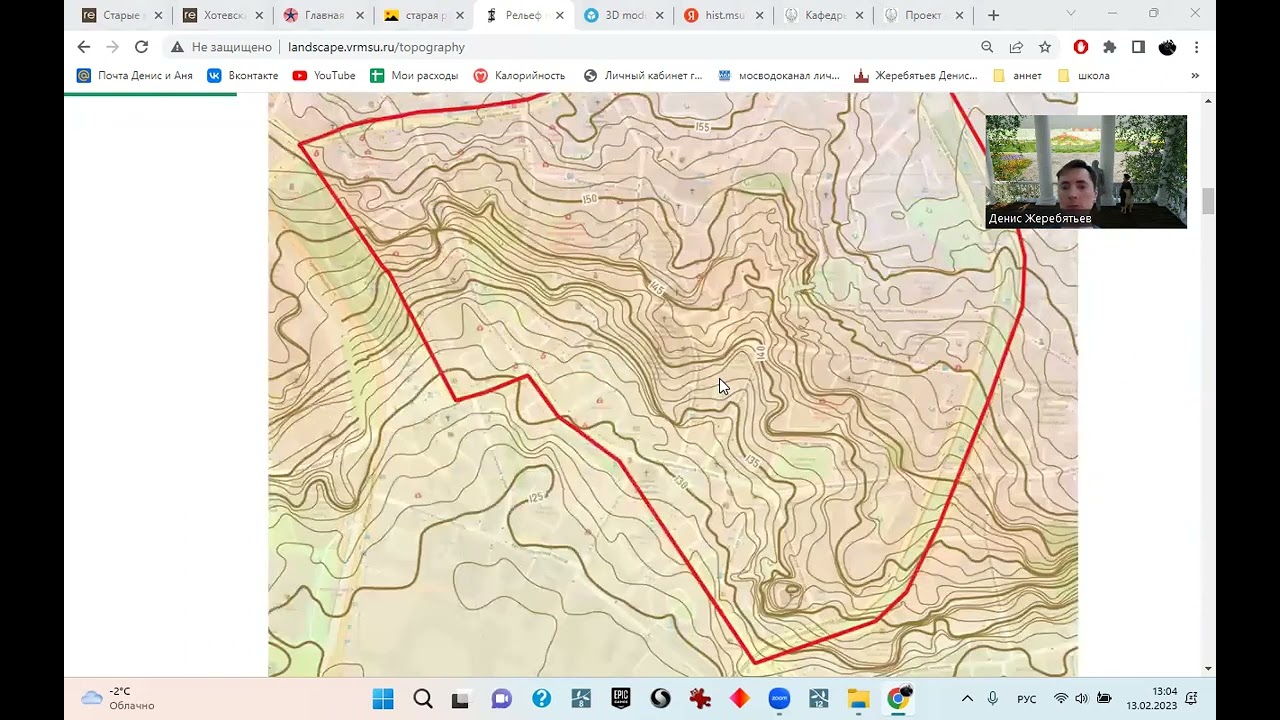Open the Teams Chat taskbar icon
1280x720 pixels.
501,699
